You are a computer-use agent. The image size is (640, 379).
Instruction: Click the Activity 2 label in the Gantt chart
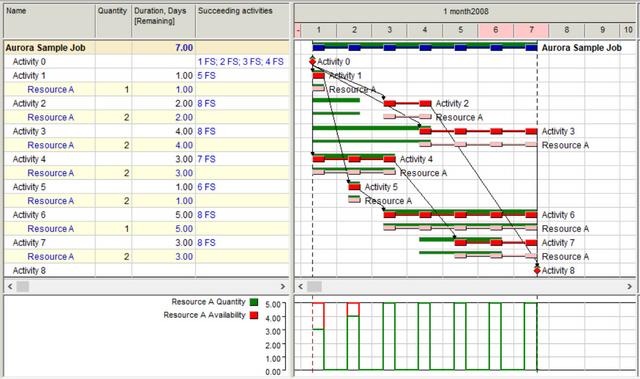coord(452,103)
